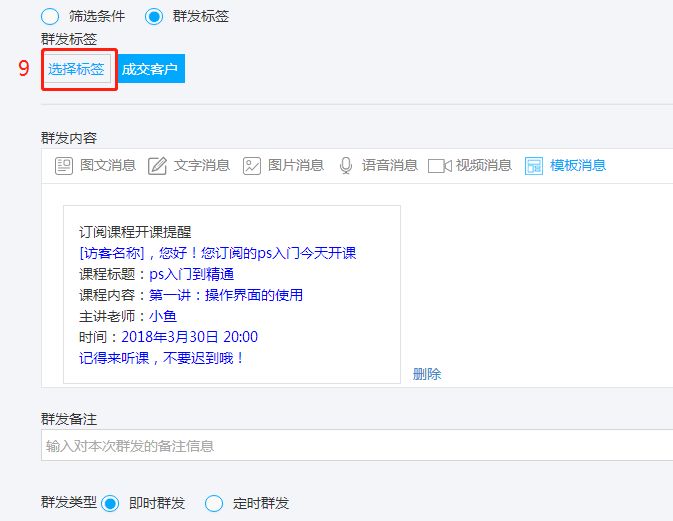
Task: Click the line starting with [访客名称]
Action: 218,253
